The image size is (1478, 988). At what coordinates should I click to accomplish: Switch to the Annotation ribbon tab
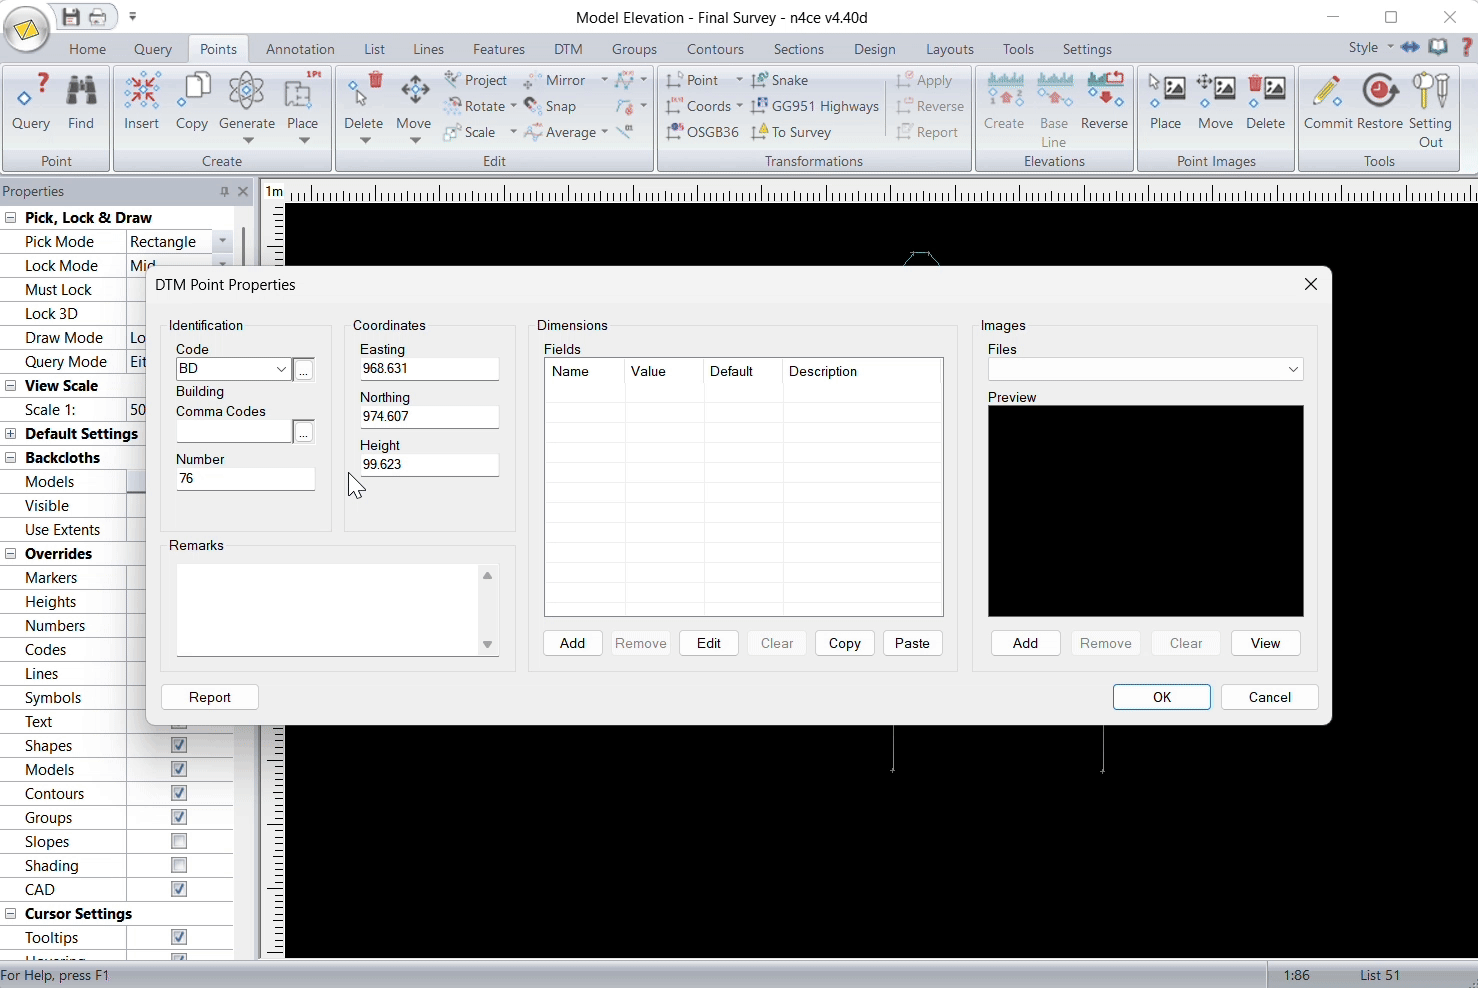click(x=300, y=49)
